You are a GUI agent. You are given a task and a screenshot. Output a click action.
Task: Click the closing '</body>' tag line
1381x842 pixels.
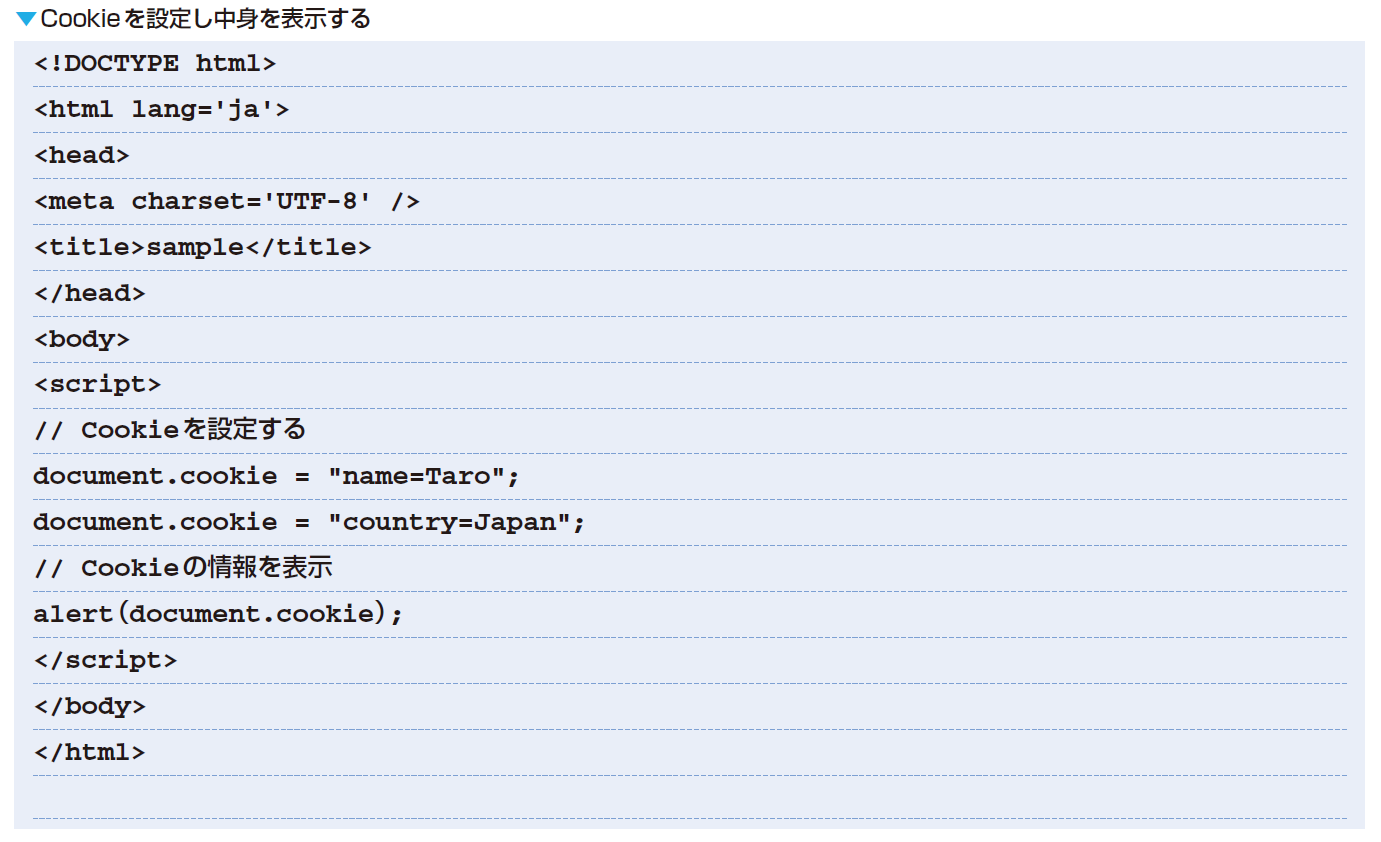[x=90, y=707]
